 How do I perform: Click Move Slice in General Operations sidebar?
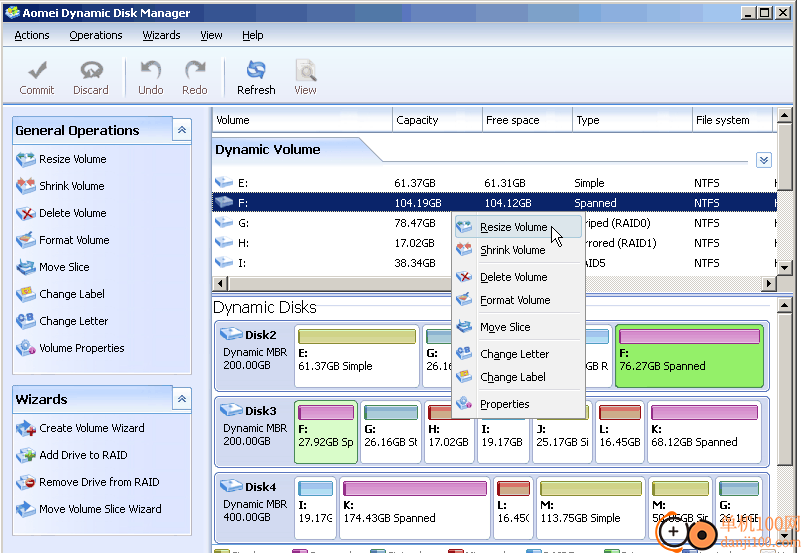(53, 267)
